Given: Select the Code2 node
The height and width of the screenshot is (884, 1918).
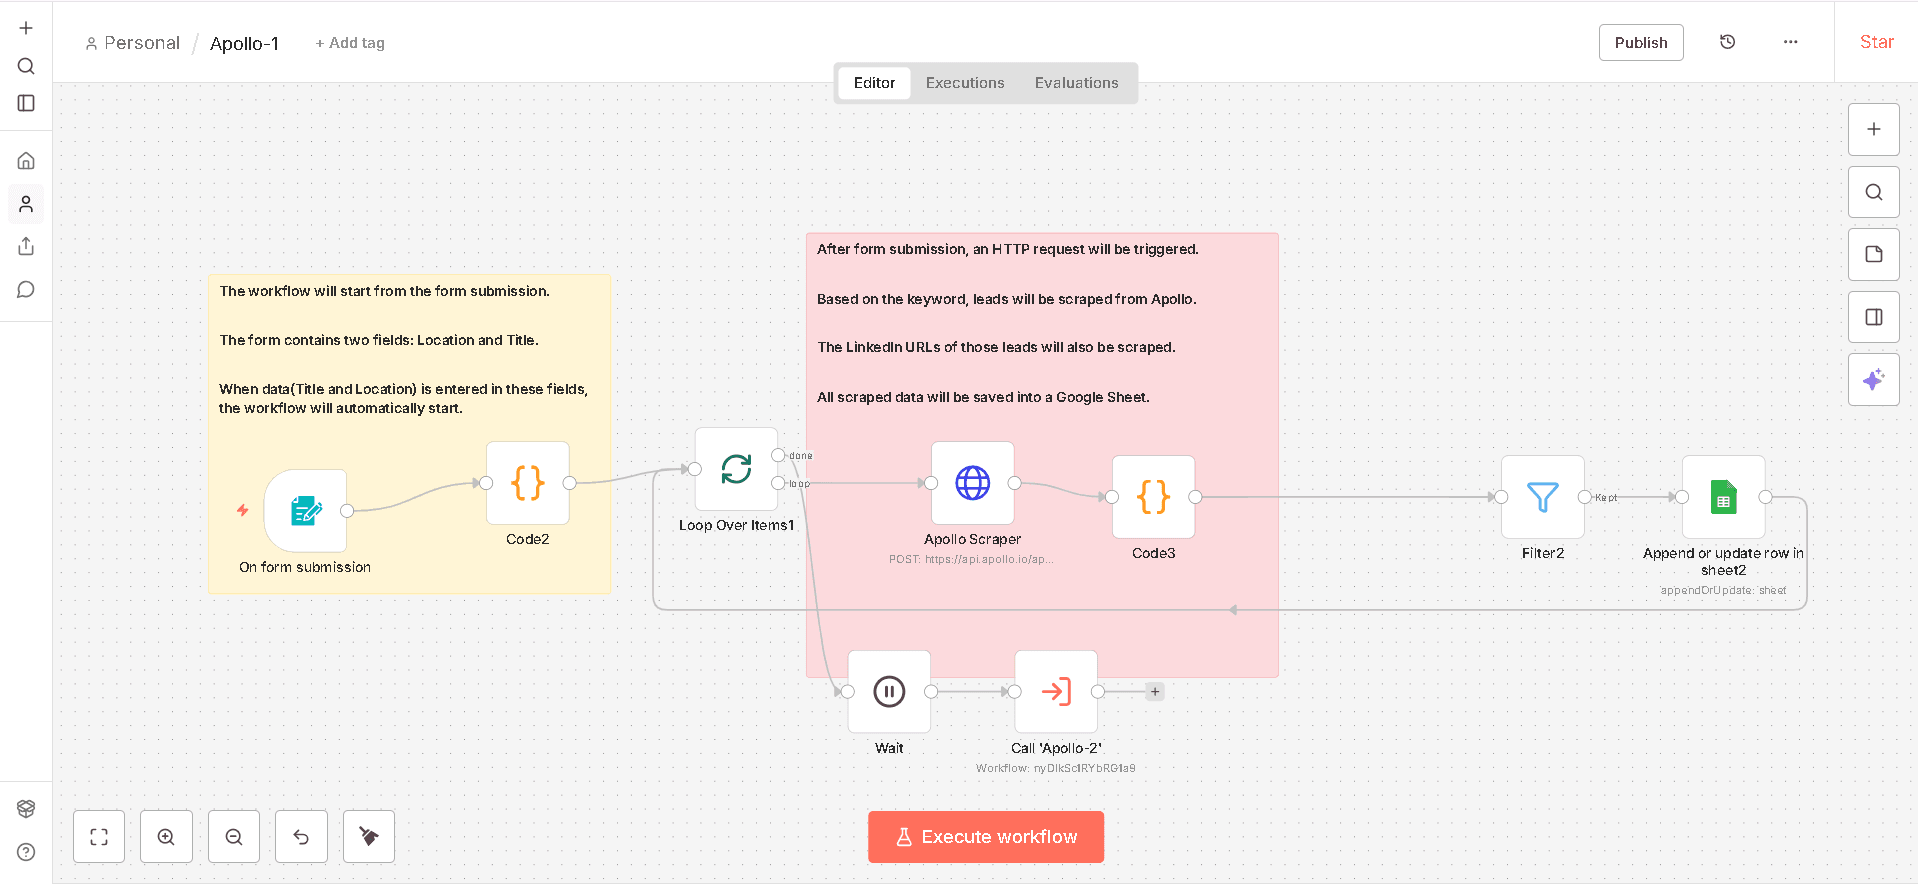Looking at the screenshot, I should 528,483.
